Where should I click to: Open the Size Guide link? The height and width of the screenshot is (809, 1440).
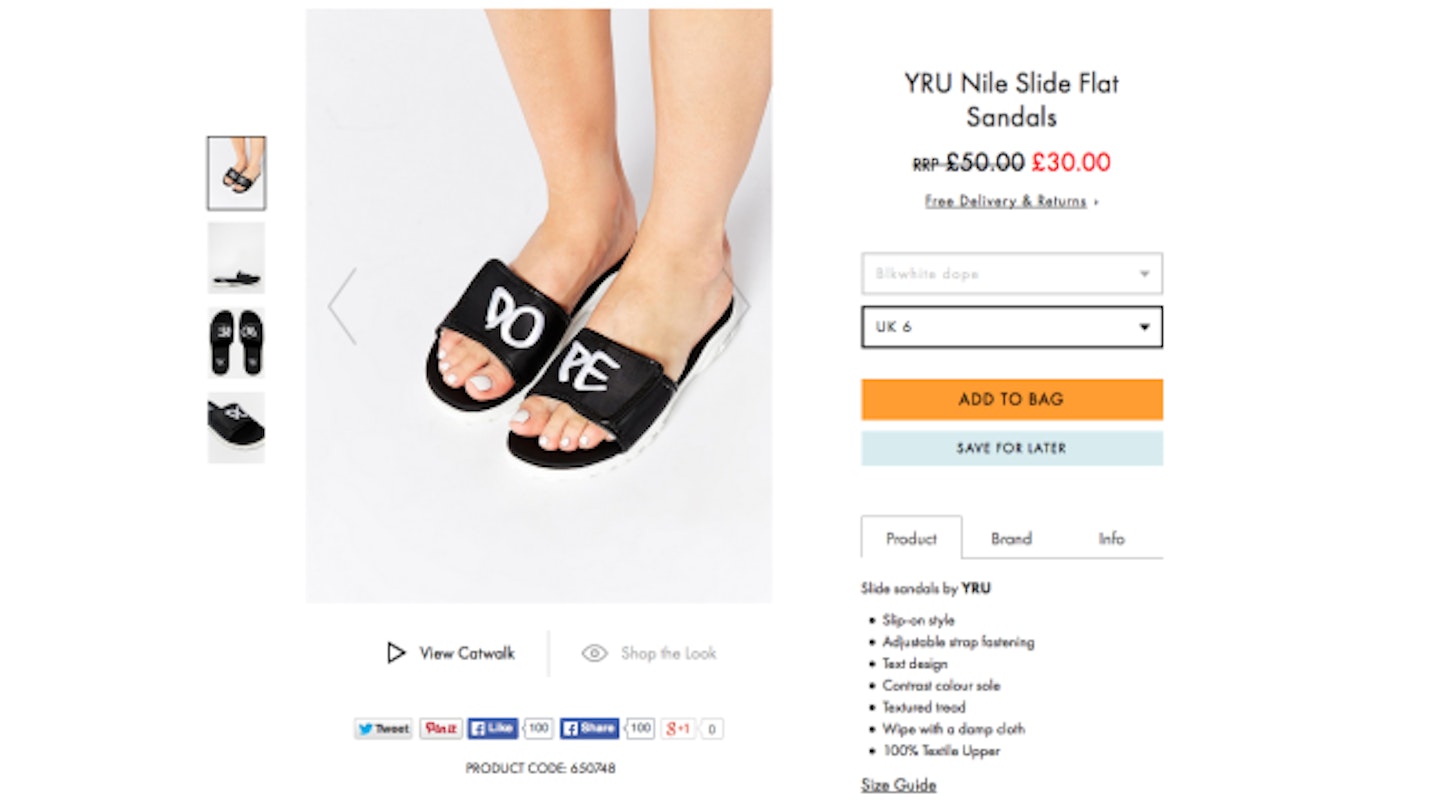coord(898,785)
